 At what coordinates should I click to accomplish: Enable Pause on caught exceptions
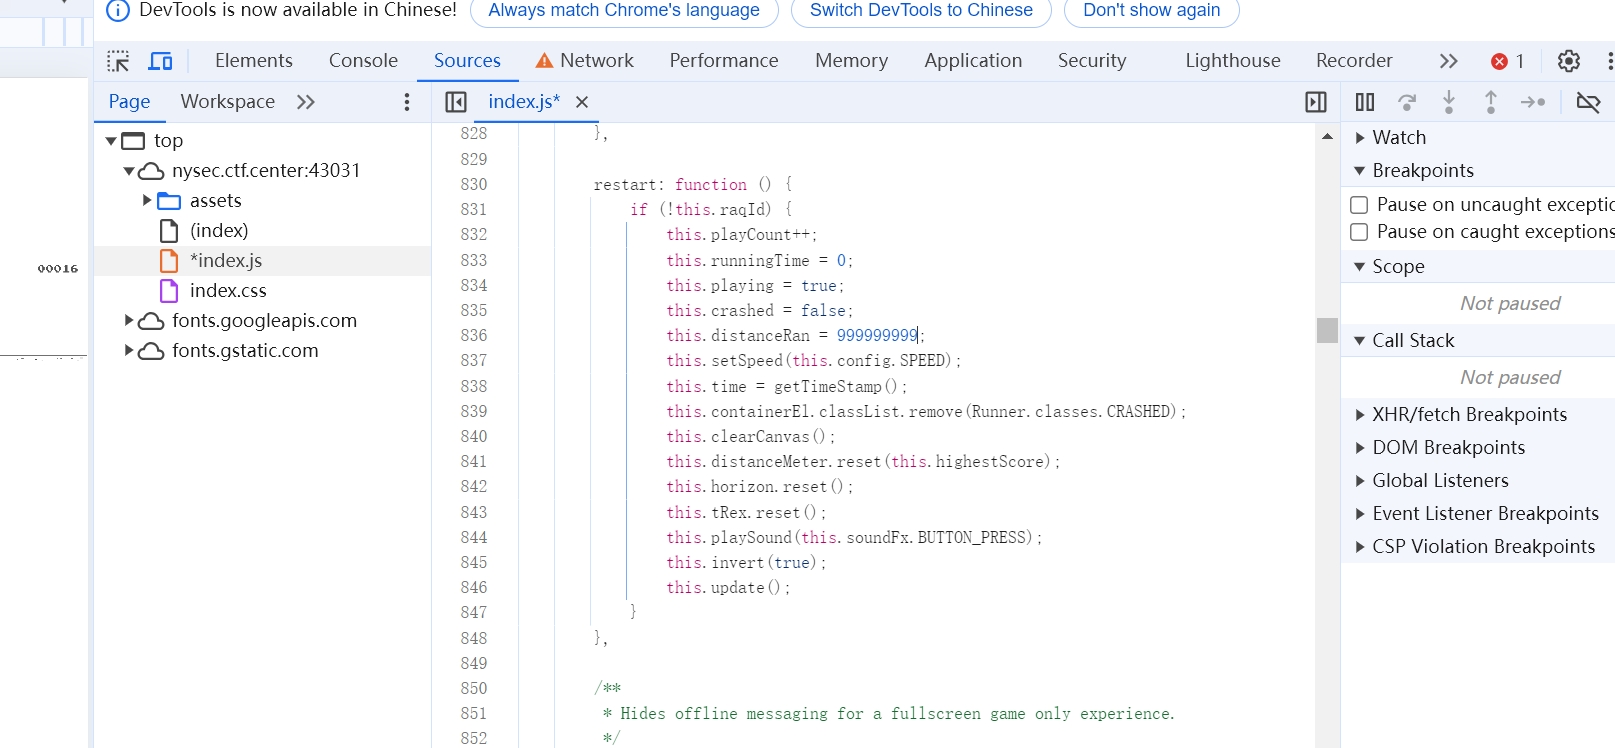tap(1359, 232)
